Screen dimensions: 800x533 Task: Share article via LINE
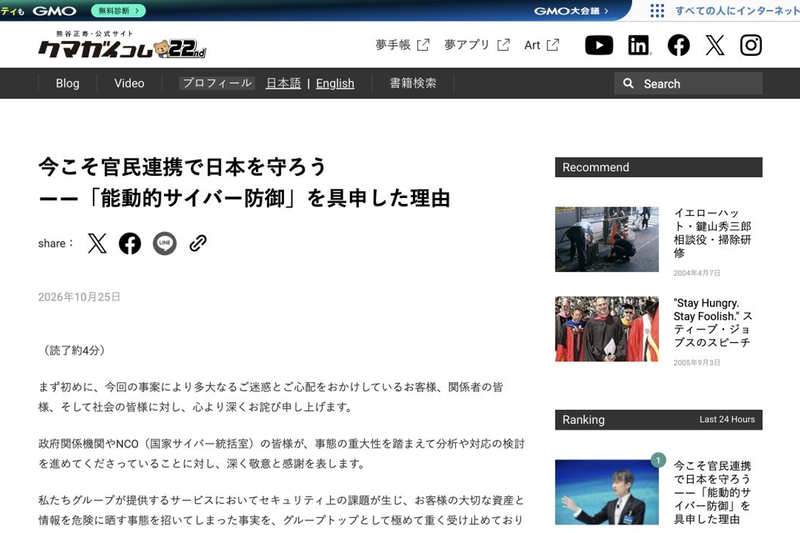pyautogui.click(x=164, y=243)
